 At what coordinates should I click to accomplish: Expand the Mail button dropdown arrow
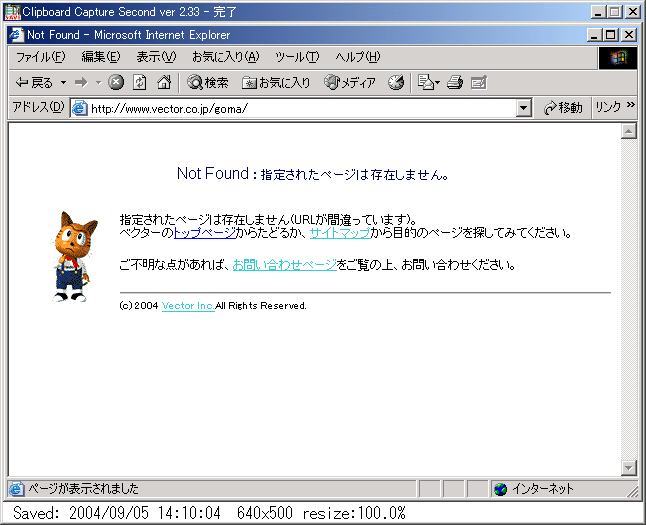437,83
